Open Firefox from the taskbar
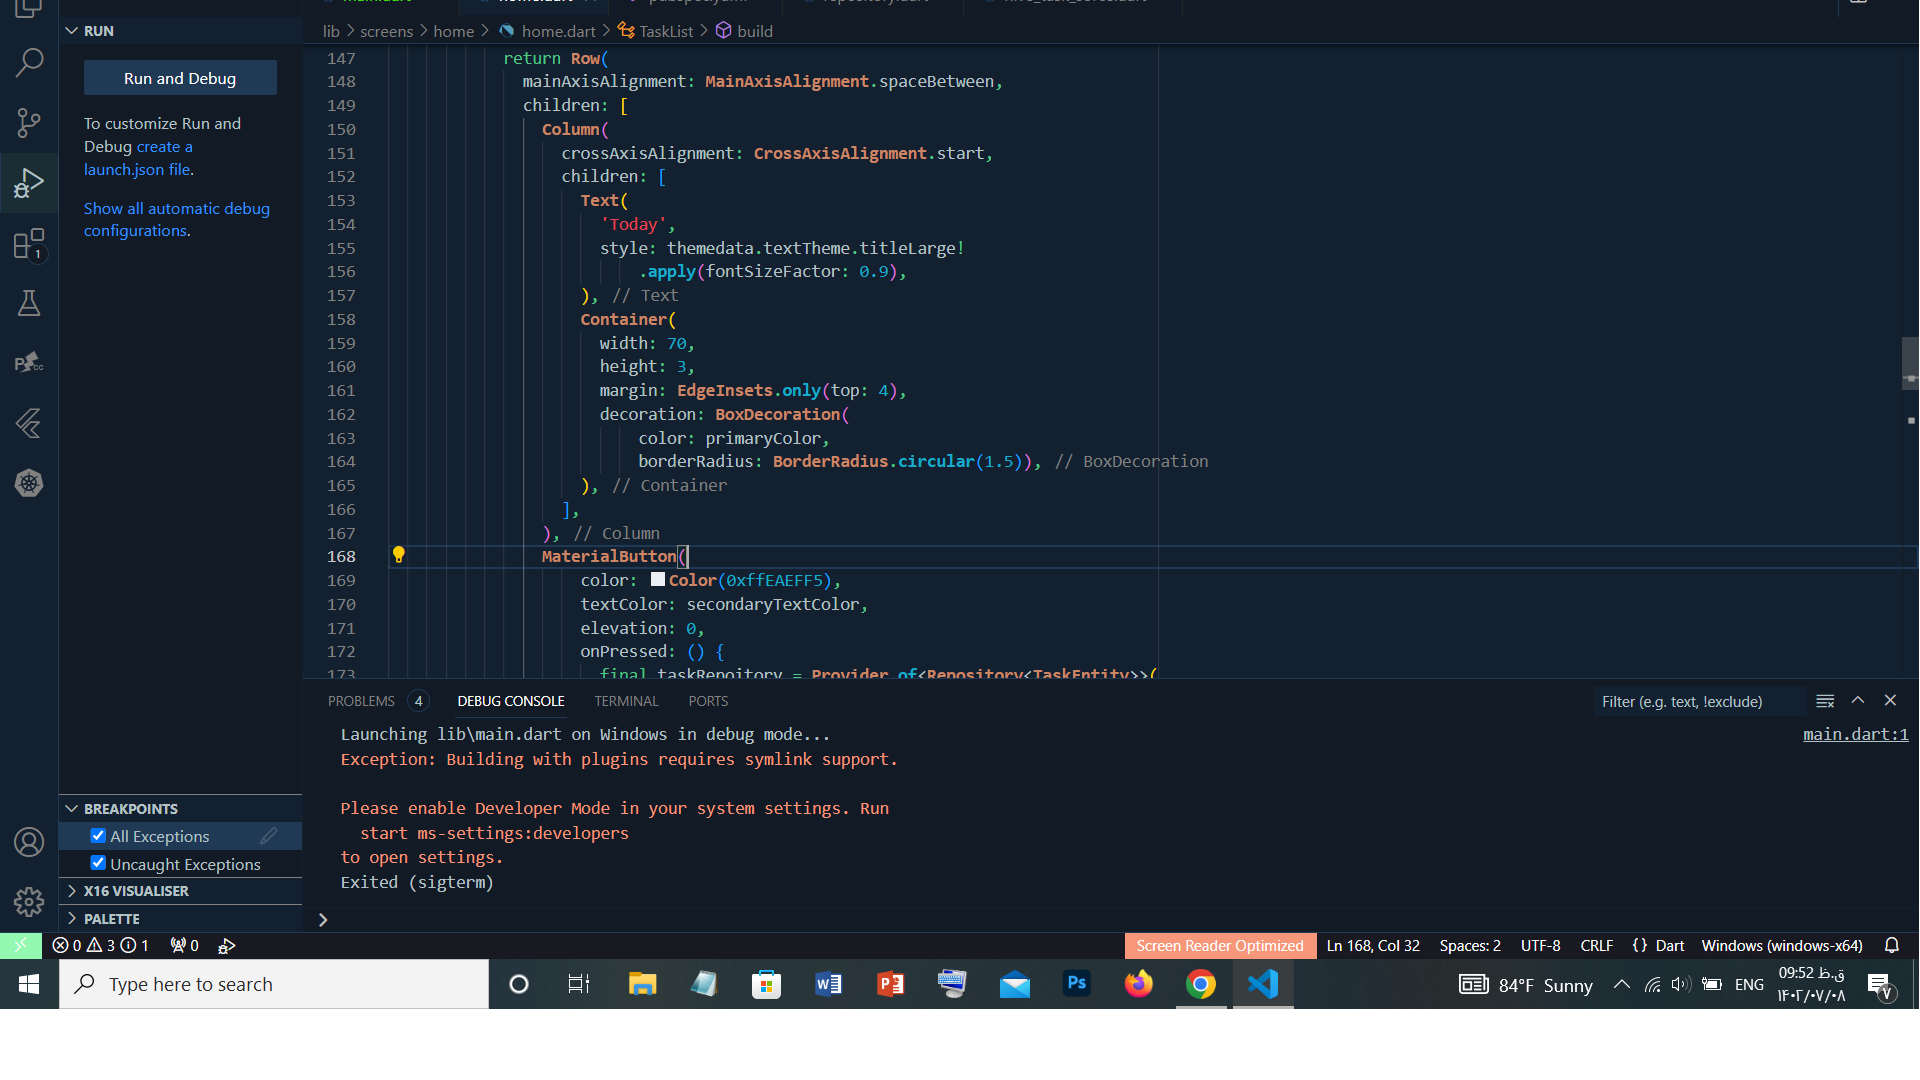 tap(1139, 984)
